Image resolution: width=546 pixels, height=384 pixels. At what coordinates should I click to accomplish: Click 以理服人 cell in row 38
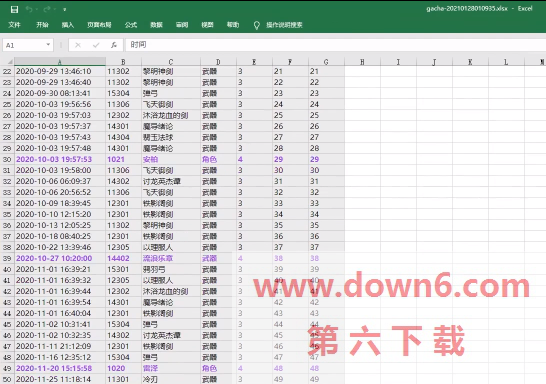click(x=171, y=247)
